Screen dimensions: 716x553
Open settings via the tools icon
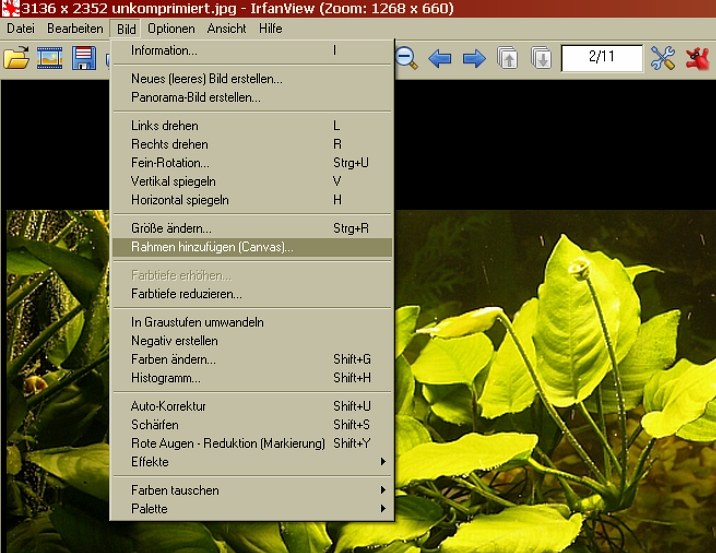click(662, 58)
